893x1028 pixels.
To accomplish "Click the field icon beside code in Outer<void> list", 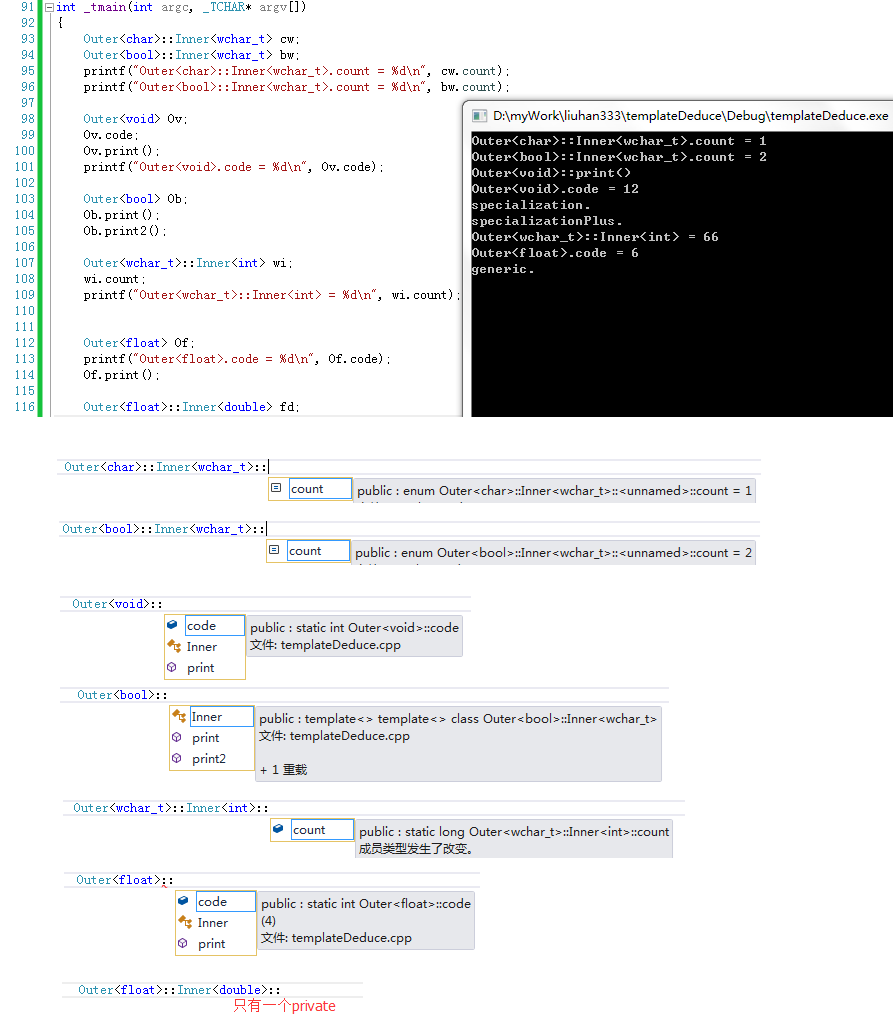I will pos(172,625).
